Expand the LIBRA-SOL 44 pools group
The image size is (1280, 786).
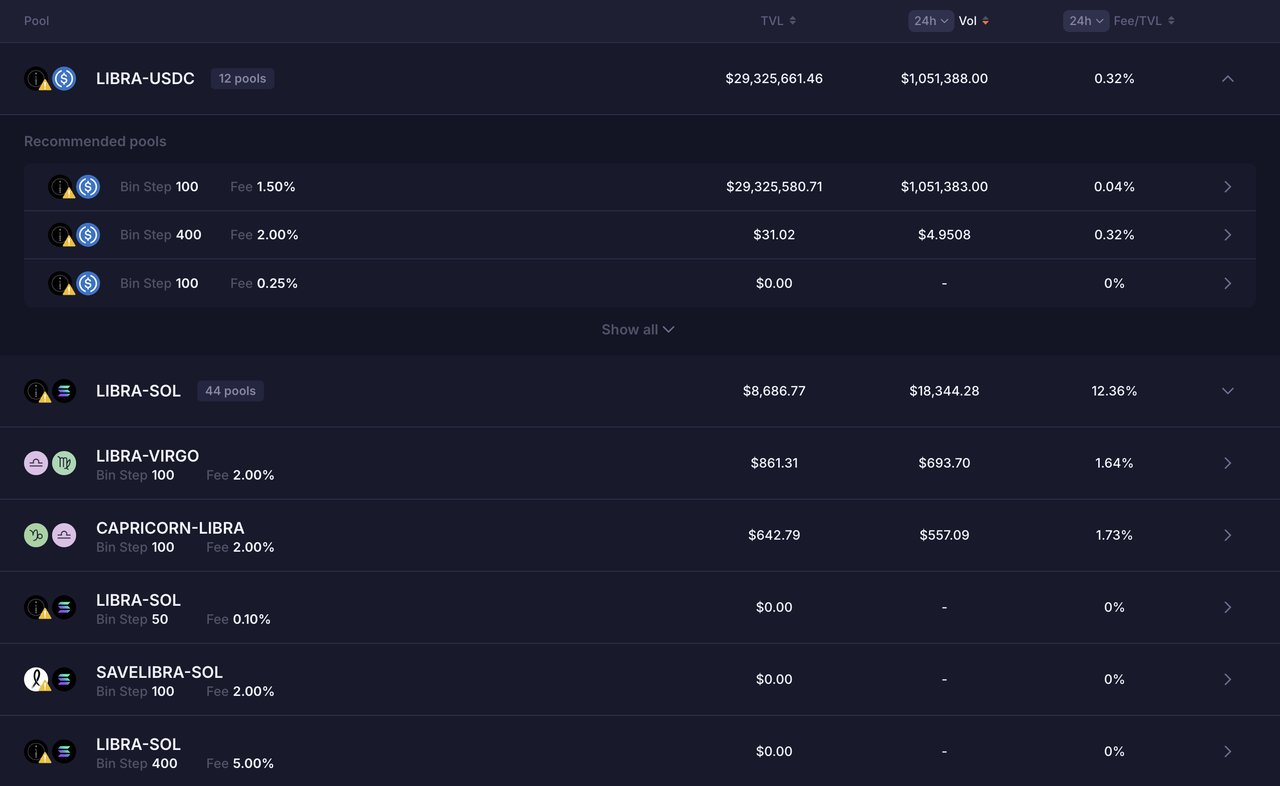[1227, 391]
